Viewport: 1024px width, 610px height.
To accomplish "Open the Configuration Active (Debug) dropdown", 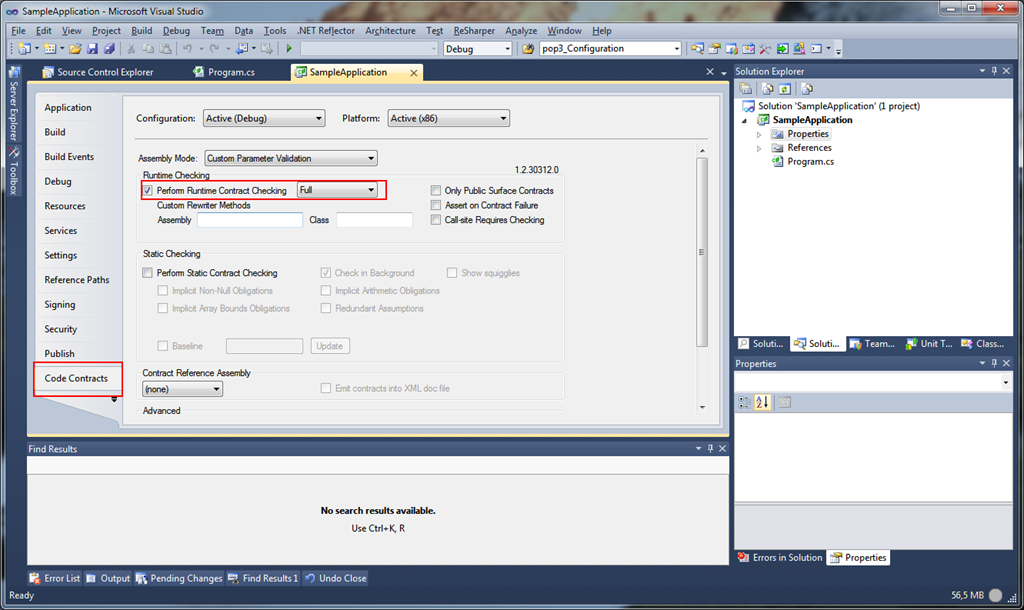I will [x=264, y=118].
